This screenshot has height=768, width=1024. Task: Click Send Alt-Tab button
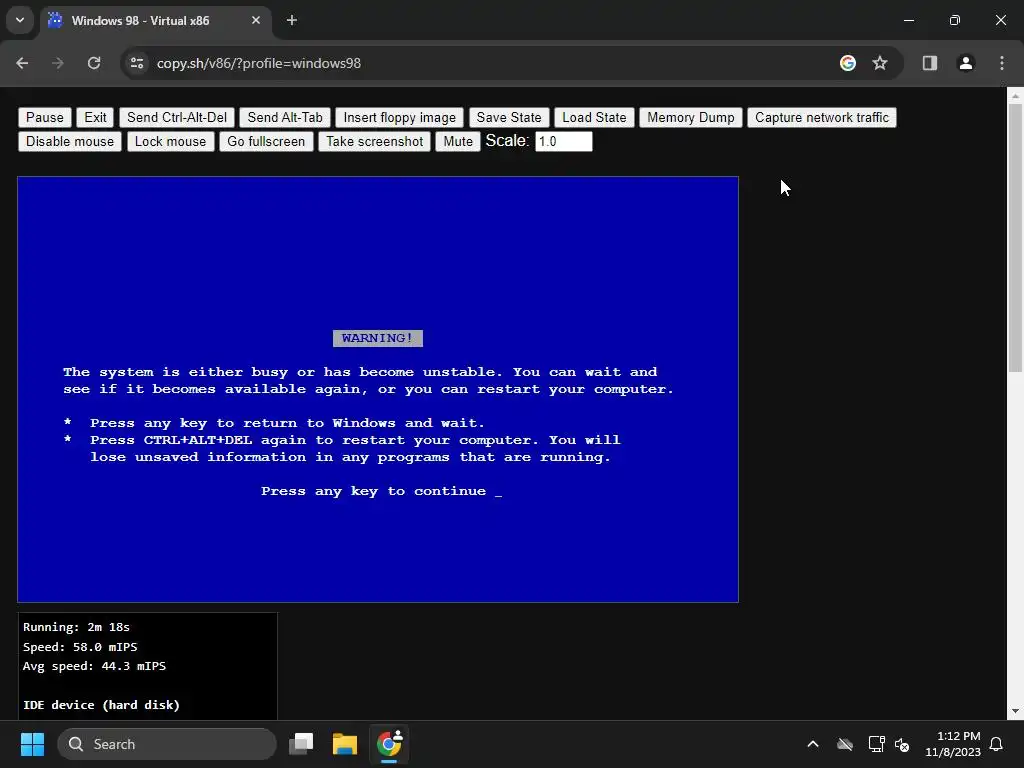point(285,118)
